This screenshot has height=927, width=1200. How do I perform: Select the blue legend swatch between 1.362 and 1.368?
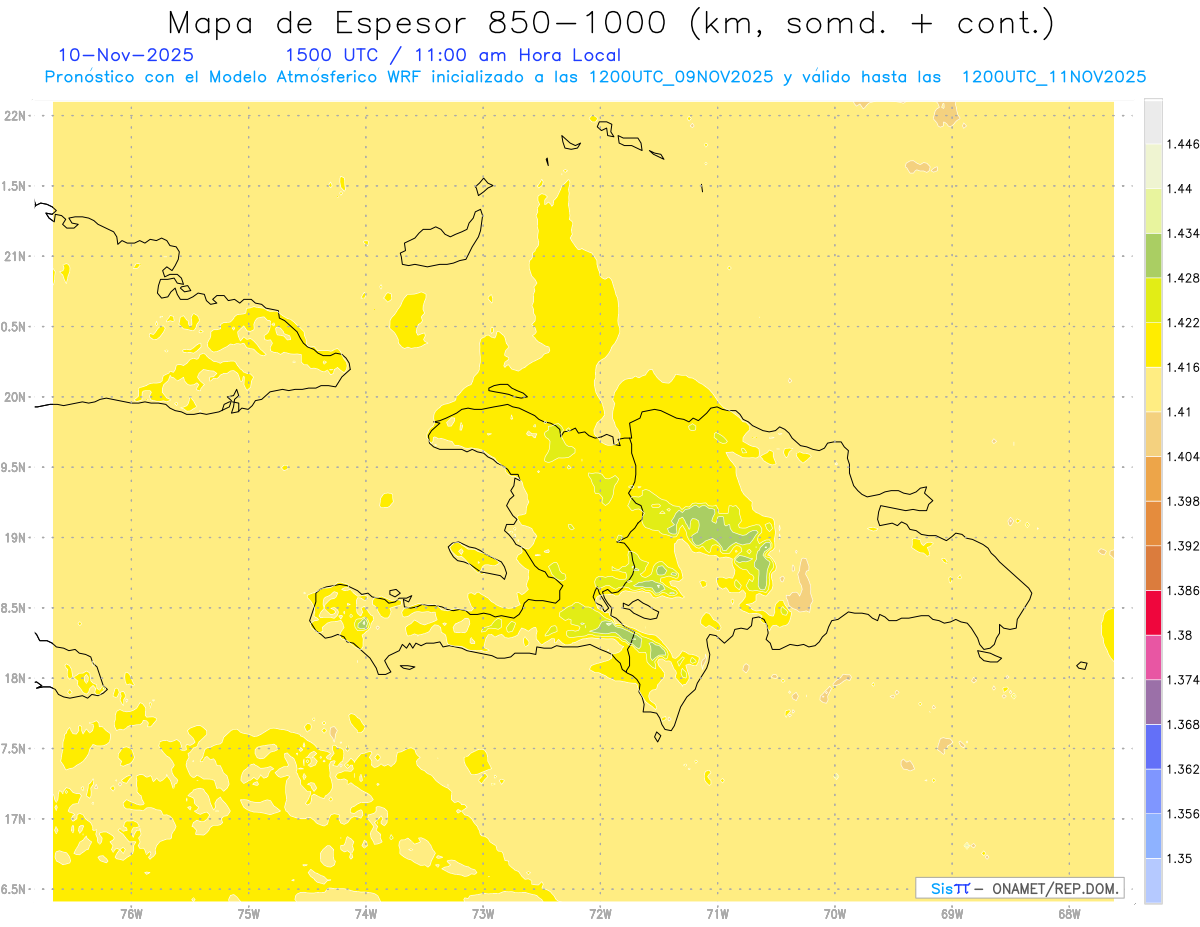point(1153,747)
